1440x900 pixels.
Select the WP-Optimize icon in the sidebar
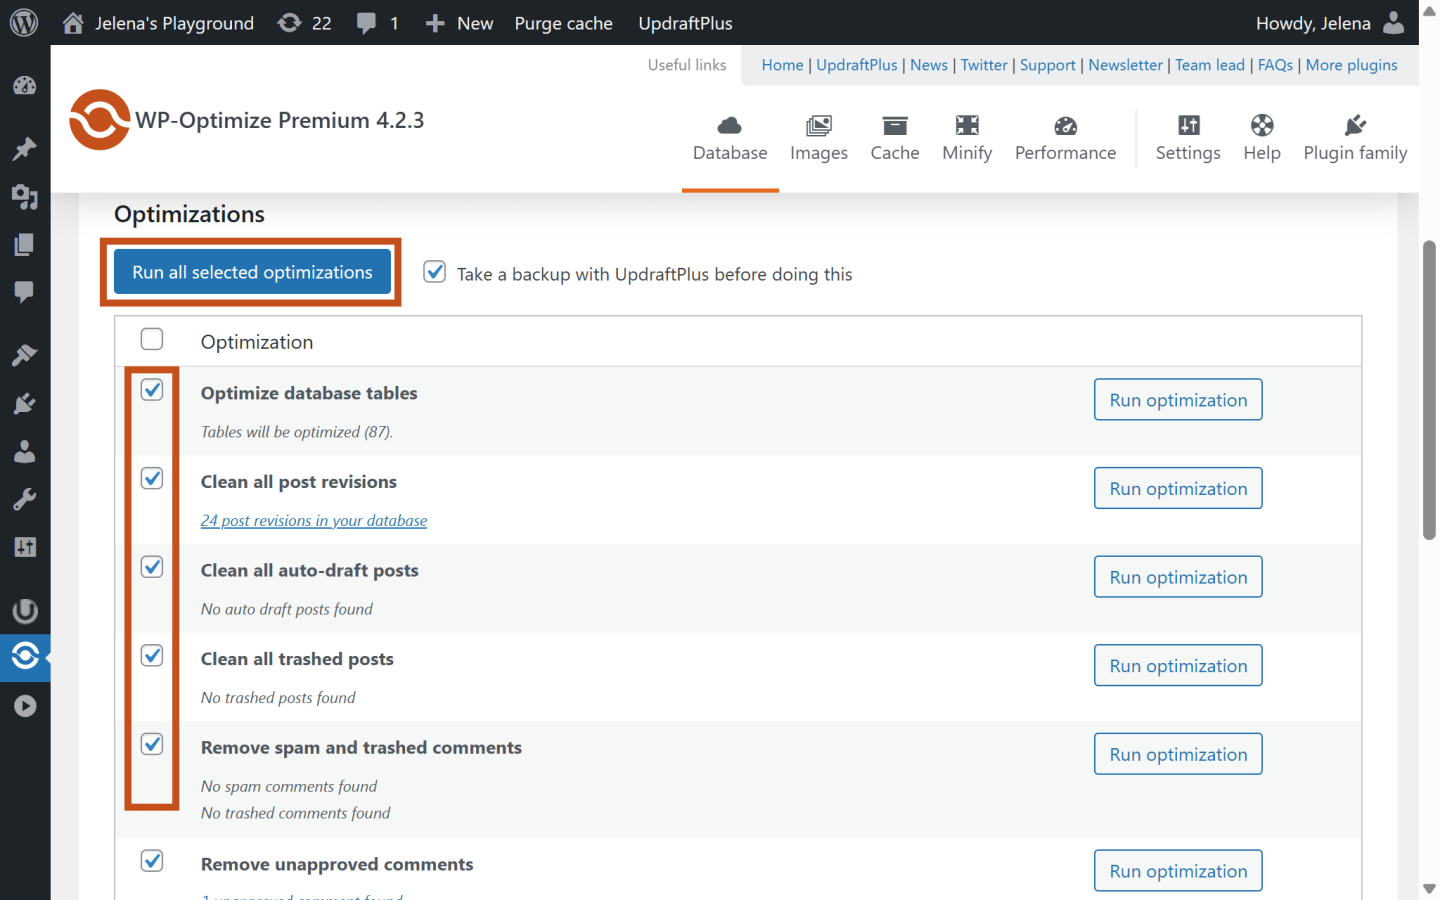click(24, 657)
